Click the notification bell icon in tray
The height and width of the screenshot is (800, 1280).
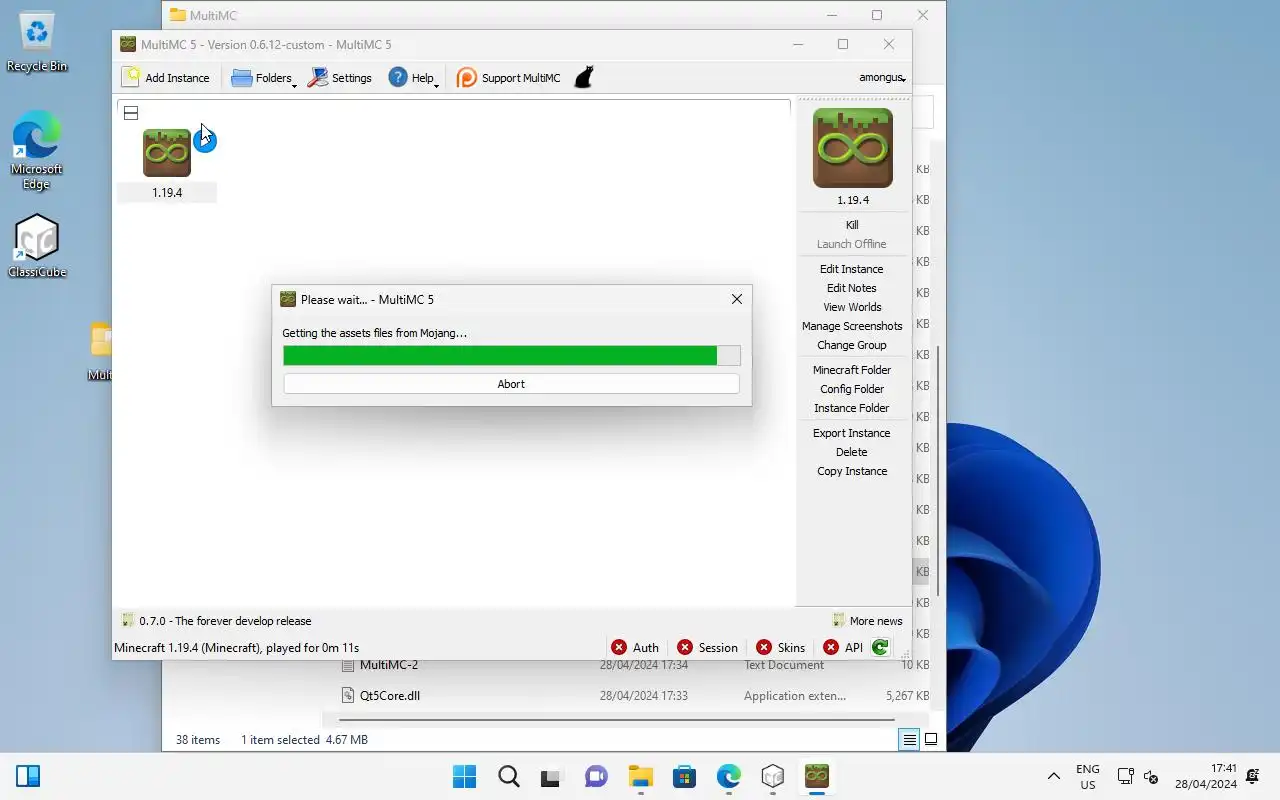(1253, 776)
